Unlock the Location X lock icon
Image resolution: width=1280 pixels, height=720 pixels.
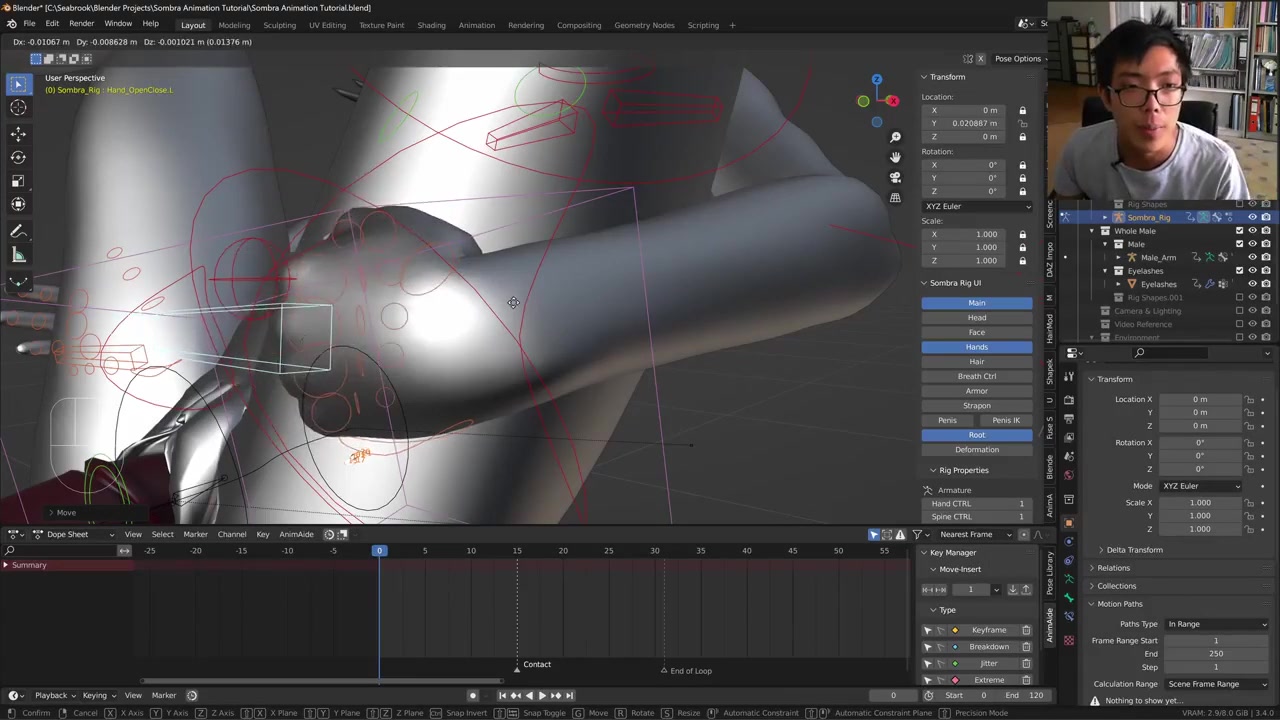(x=1022, y=110)
